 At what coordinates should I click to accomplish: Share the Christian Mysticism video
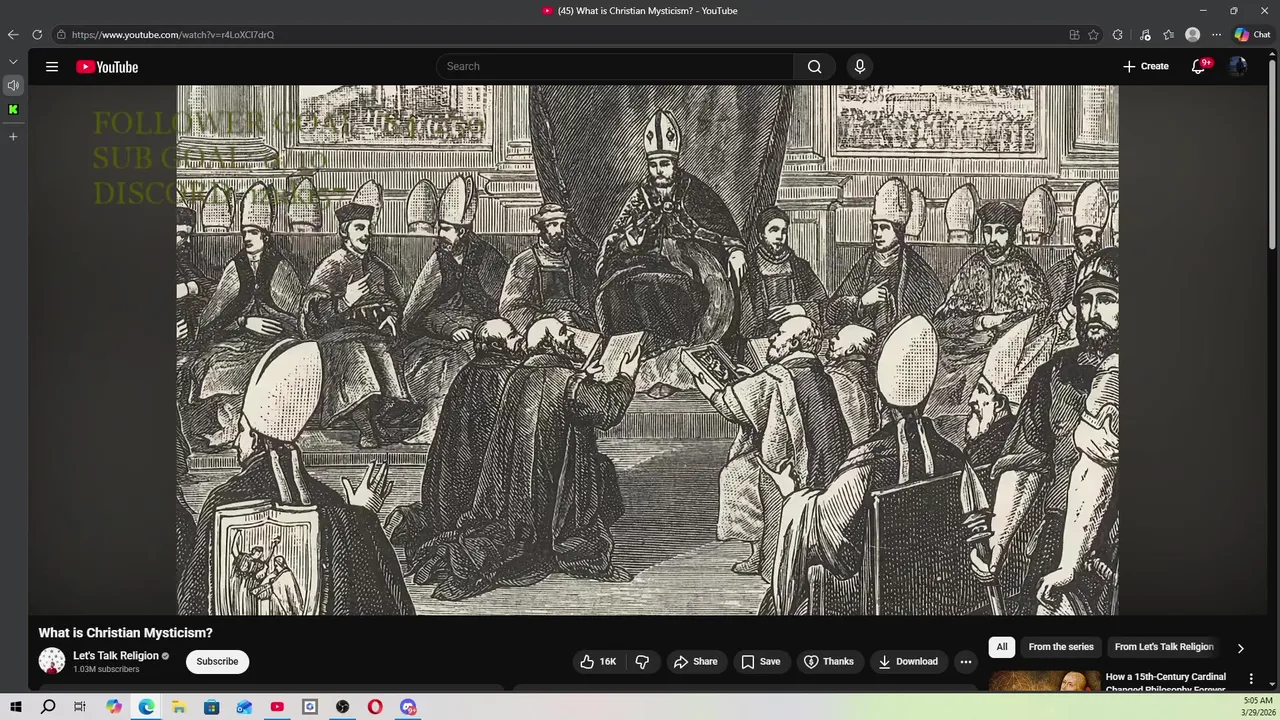coord(695,661)
